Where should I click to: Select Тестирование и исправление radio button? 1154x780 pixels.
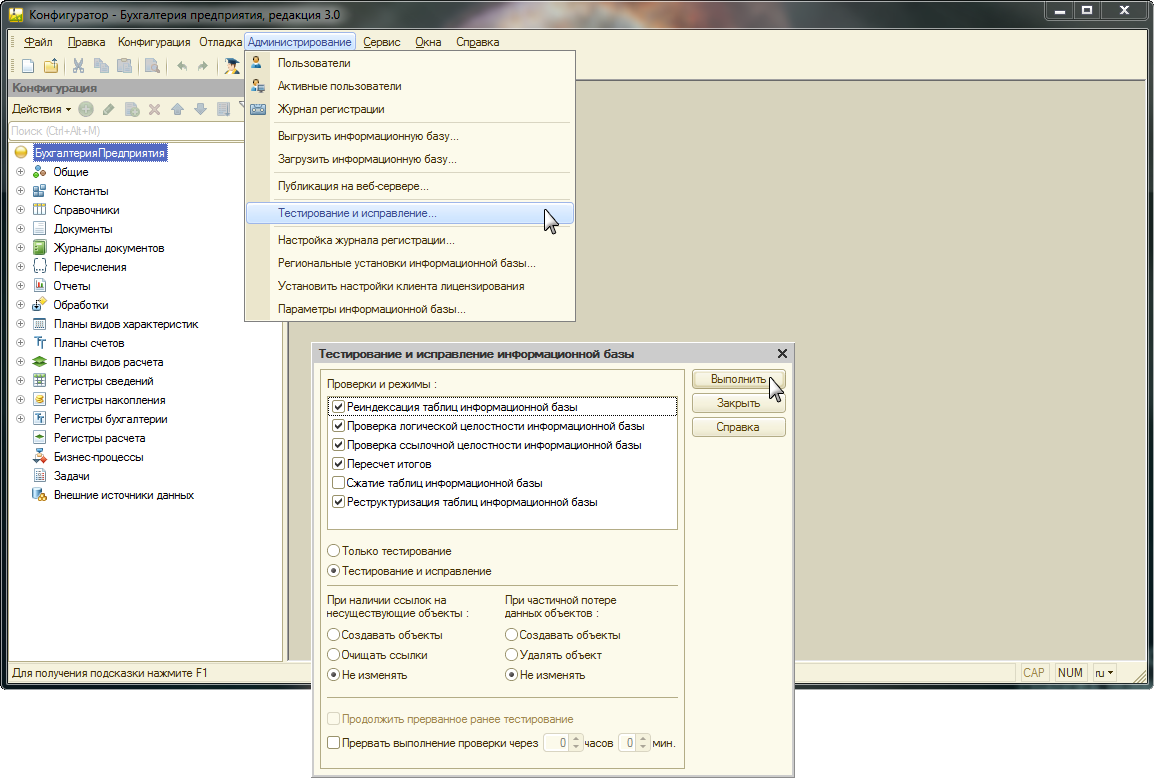[x=333, y=571]
